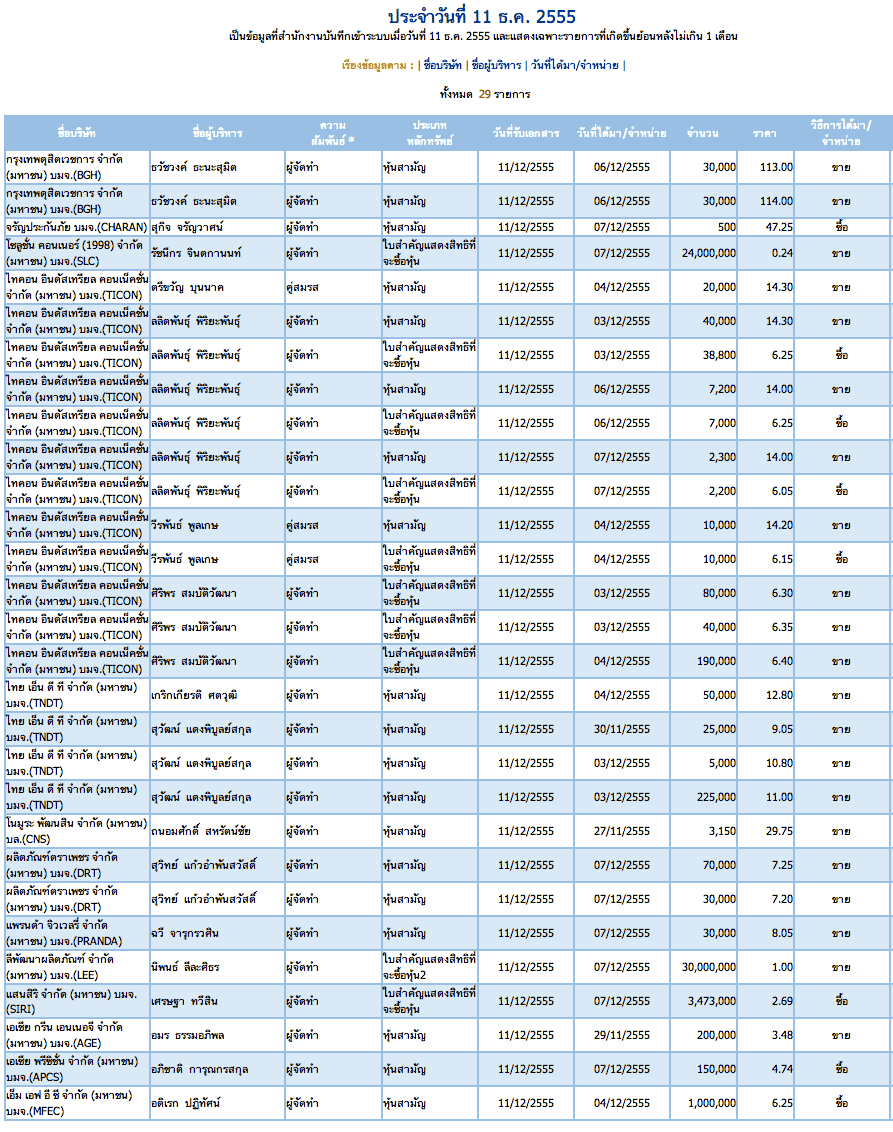Select the company cell ending with (LEE)
This screenshot has height=1132, width=893.
77,967
